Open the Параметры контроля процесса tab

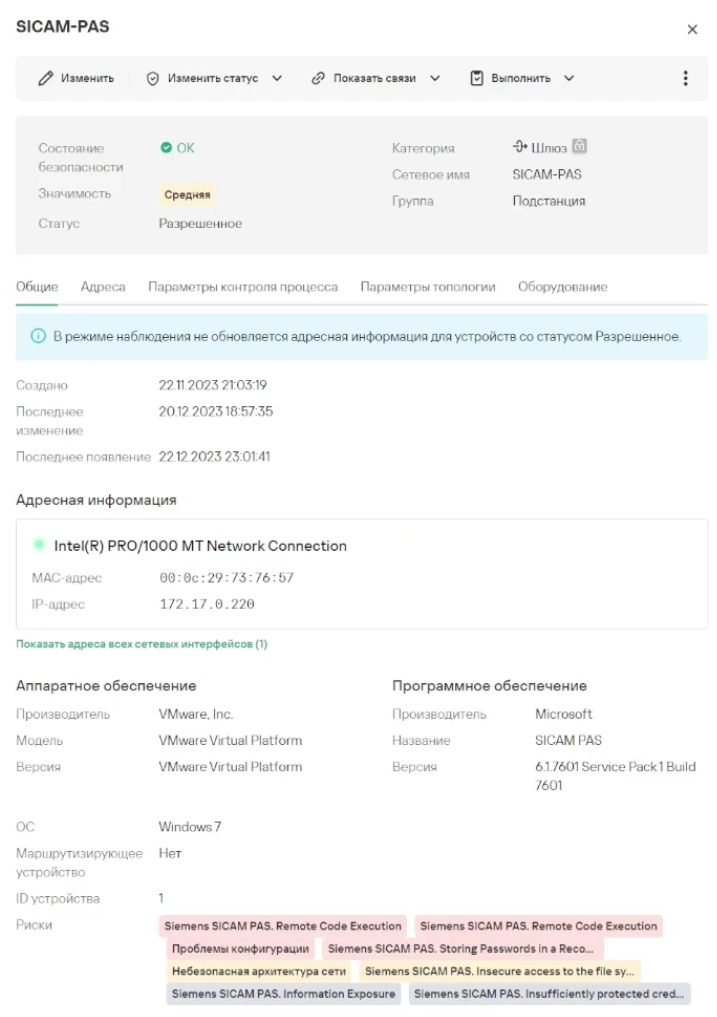pyautogui.click(x=243, y=286)
